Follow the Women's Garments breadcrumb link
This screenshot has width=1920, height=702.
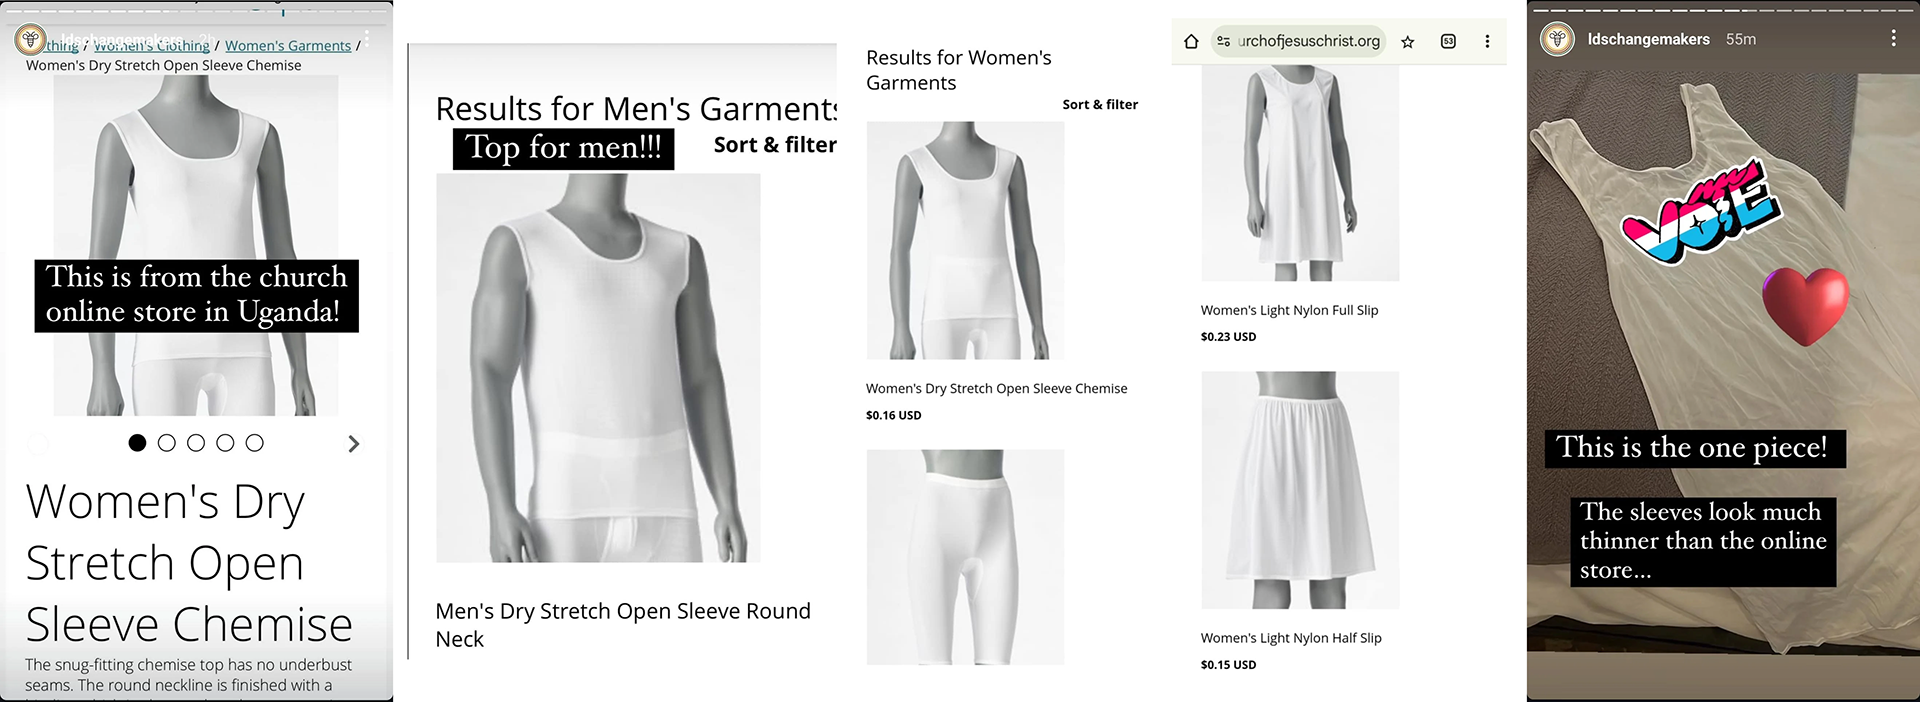288,46
